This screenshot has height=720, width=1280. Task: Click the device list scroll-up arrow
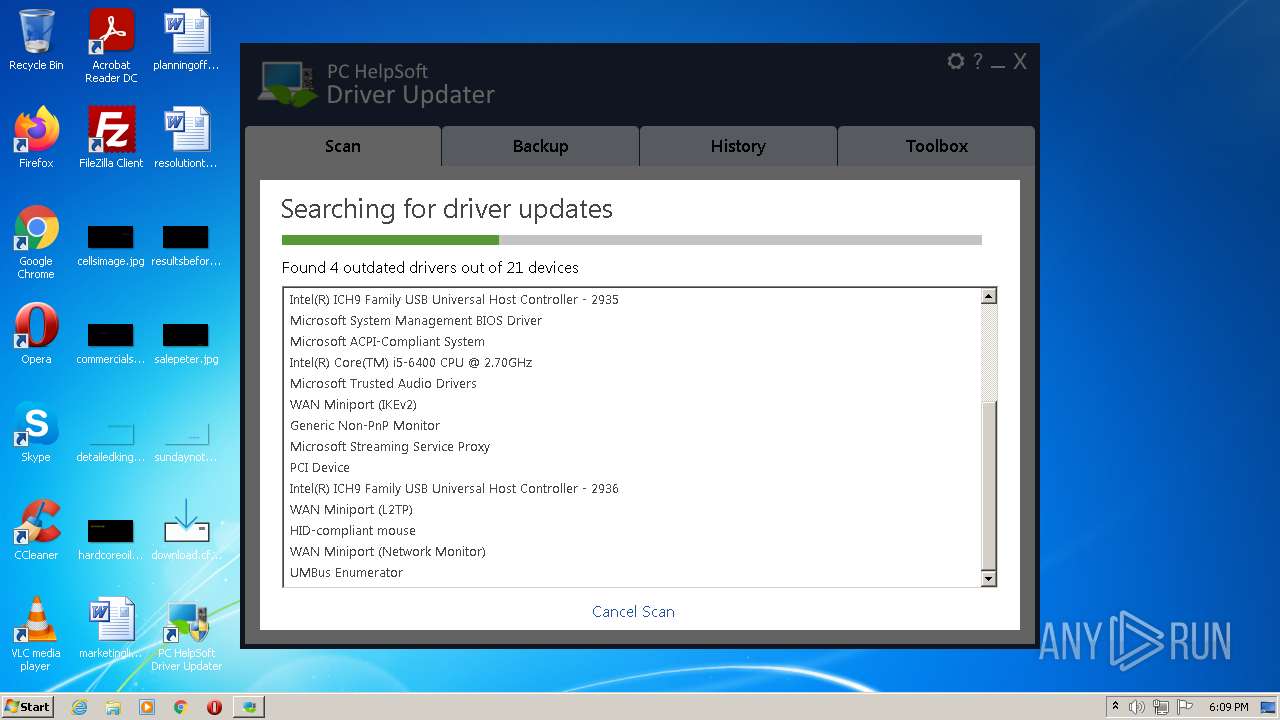click(988, 296)
